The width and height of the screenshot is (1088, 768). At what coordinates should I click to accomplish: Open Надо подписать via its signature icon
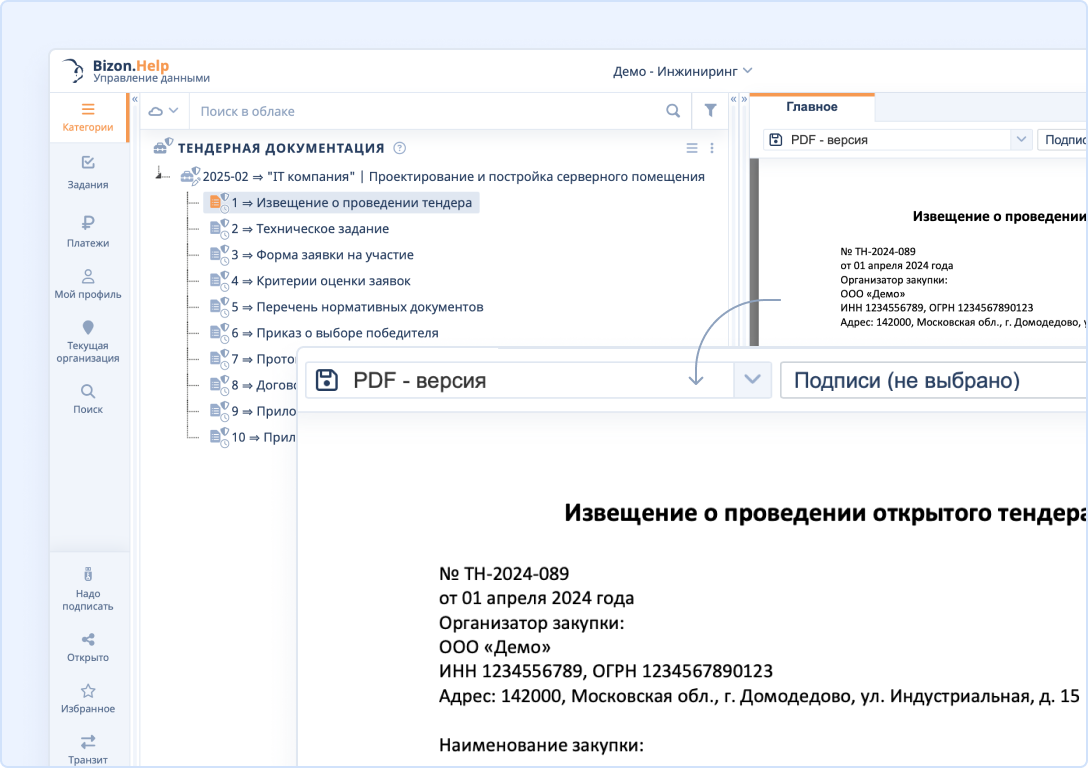pyautogui.click(x=89, y=575)
